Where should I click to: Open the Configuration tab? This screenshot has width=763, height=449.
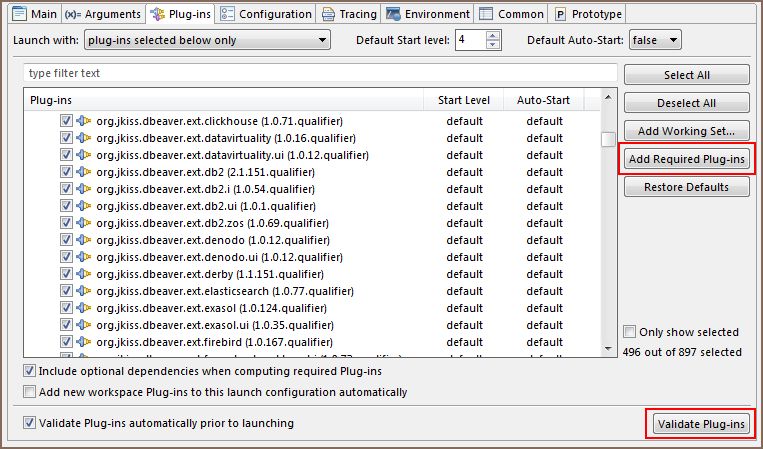266,14
